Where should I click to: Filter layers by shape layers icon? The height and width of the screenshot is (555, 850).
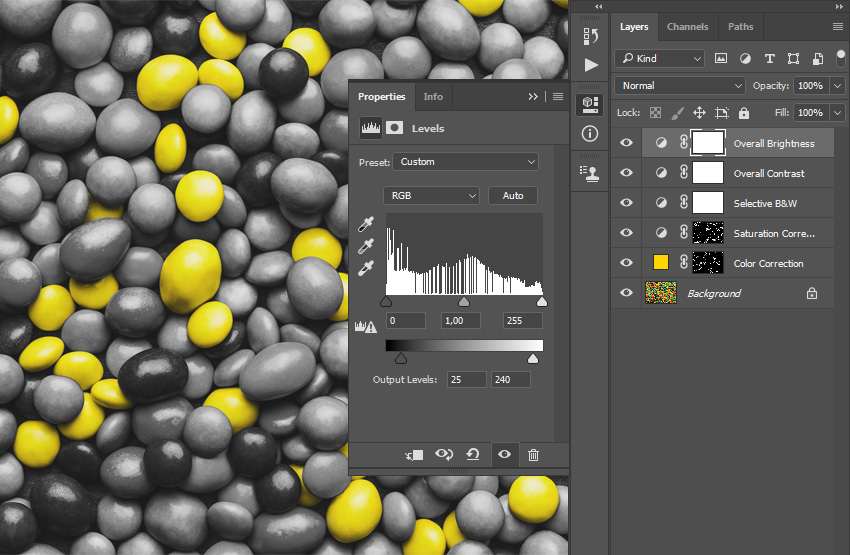[793, 59]
